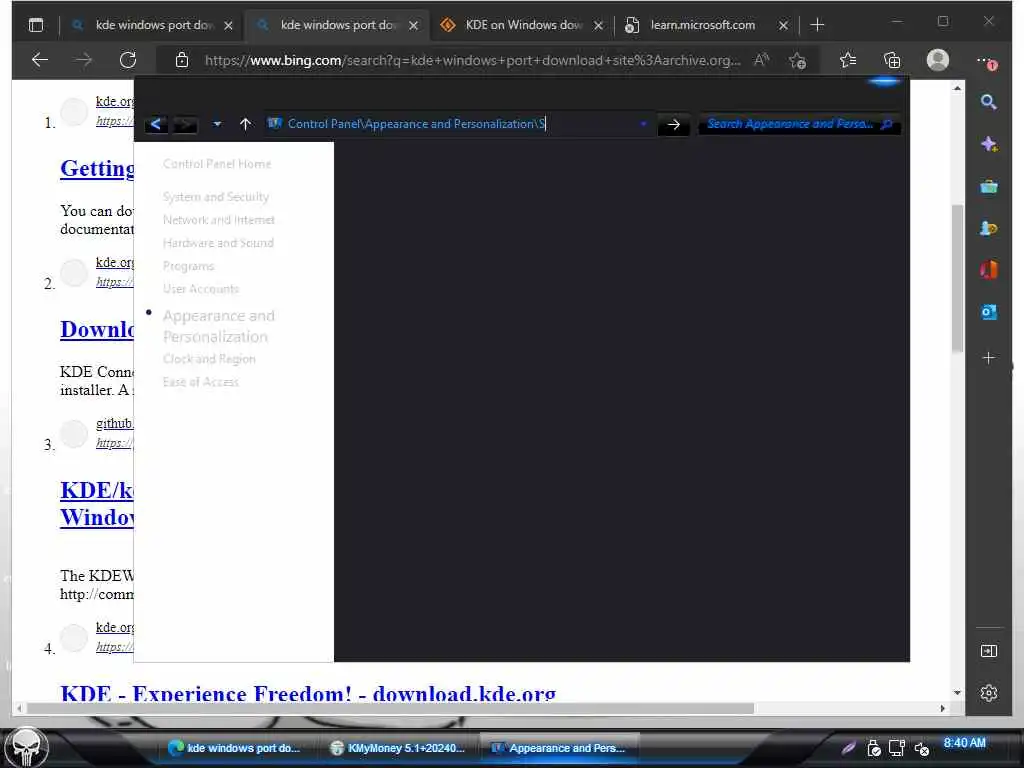This screenshot has width=1024, height=768.
Task: Expand the Control Panel address history dropdown
Action: click(643, 124)
